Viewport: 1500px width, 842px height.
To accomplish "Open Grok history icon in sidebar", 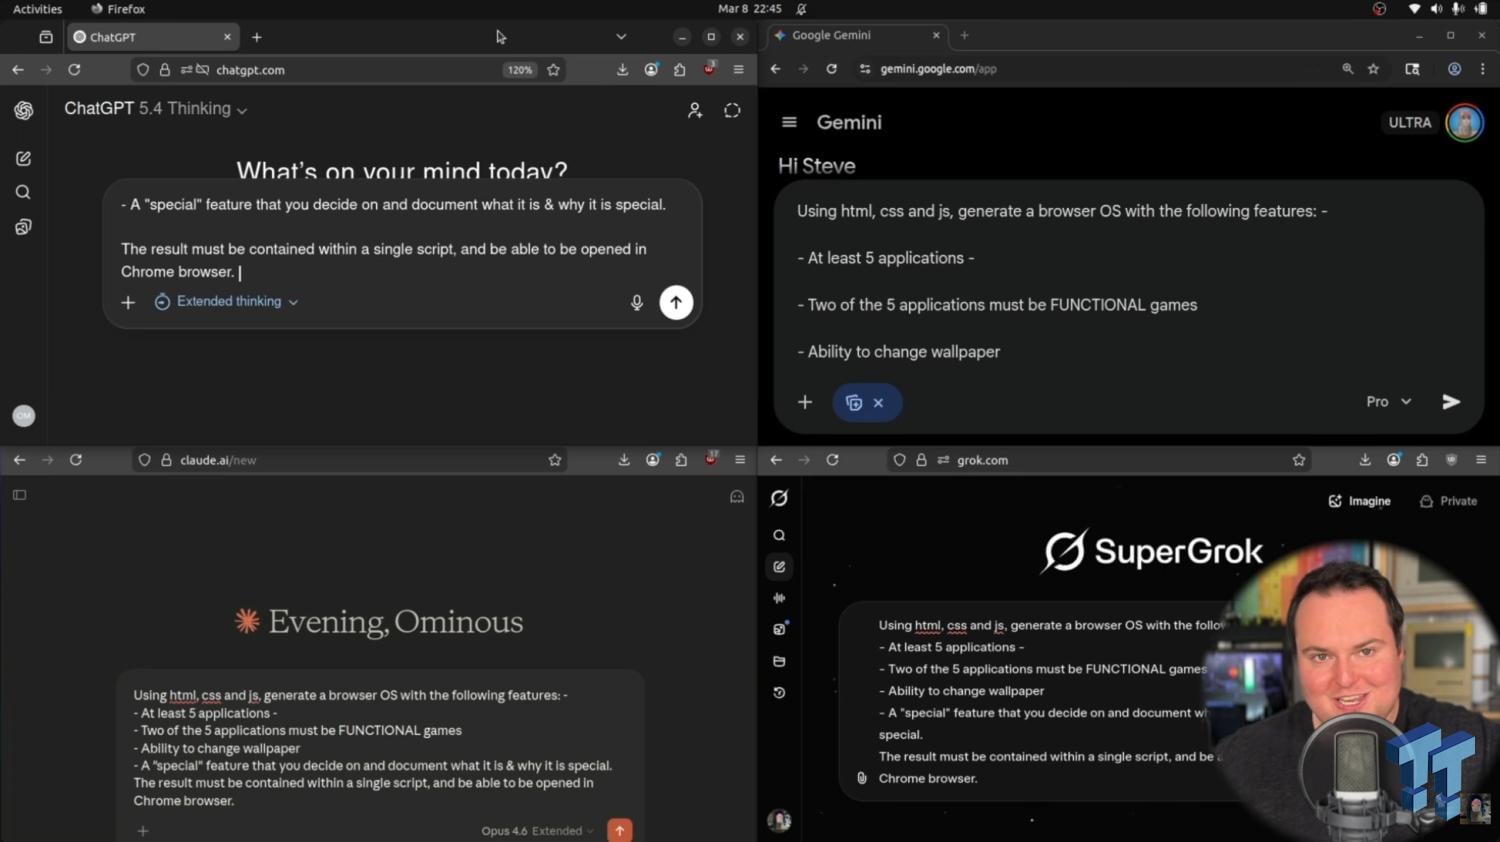I will click(x=779, y=693).
